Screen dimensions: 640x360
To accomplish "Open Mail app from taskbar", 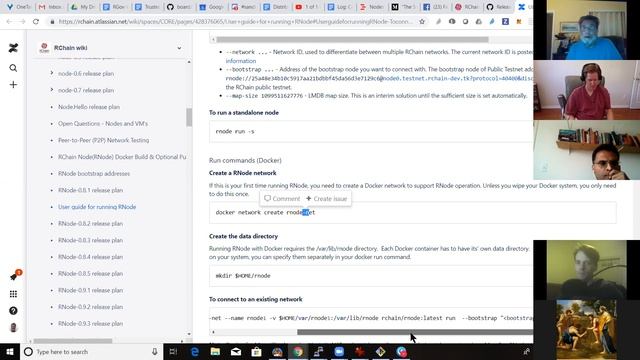I will [x=236, y=352].
